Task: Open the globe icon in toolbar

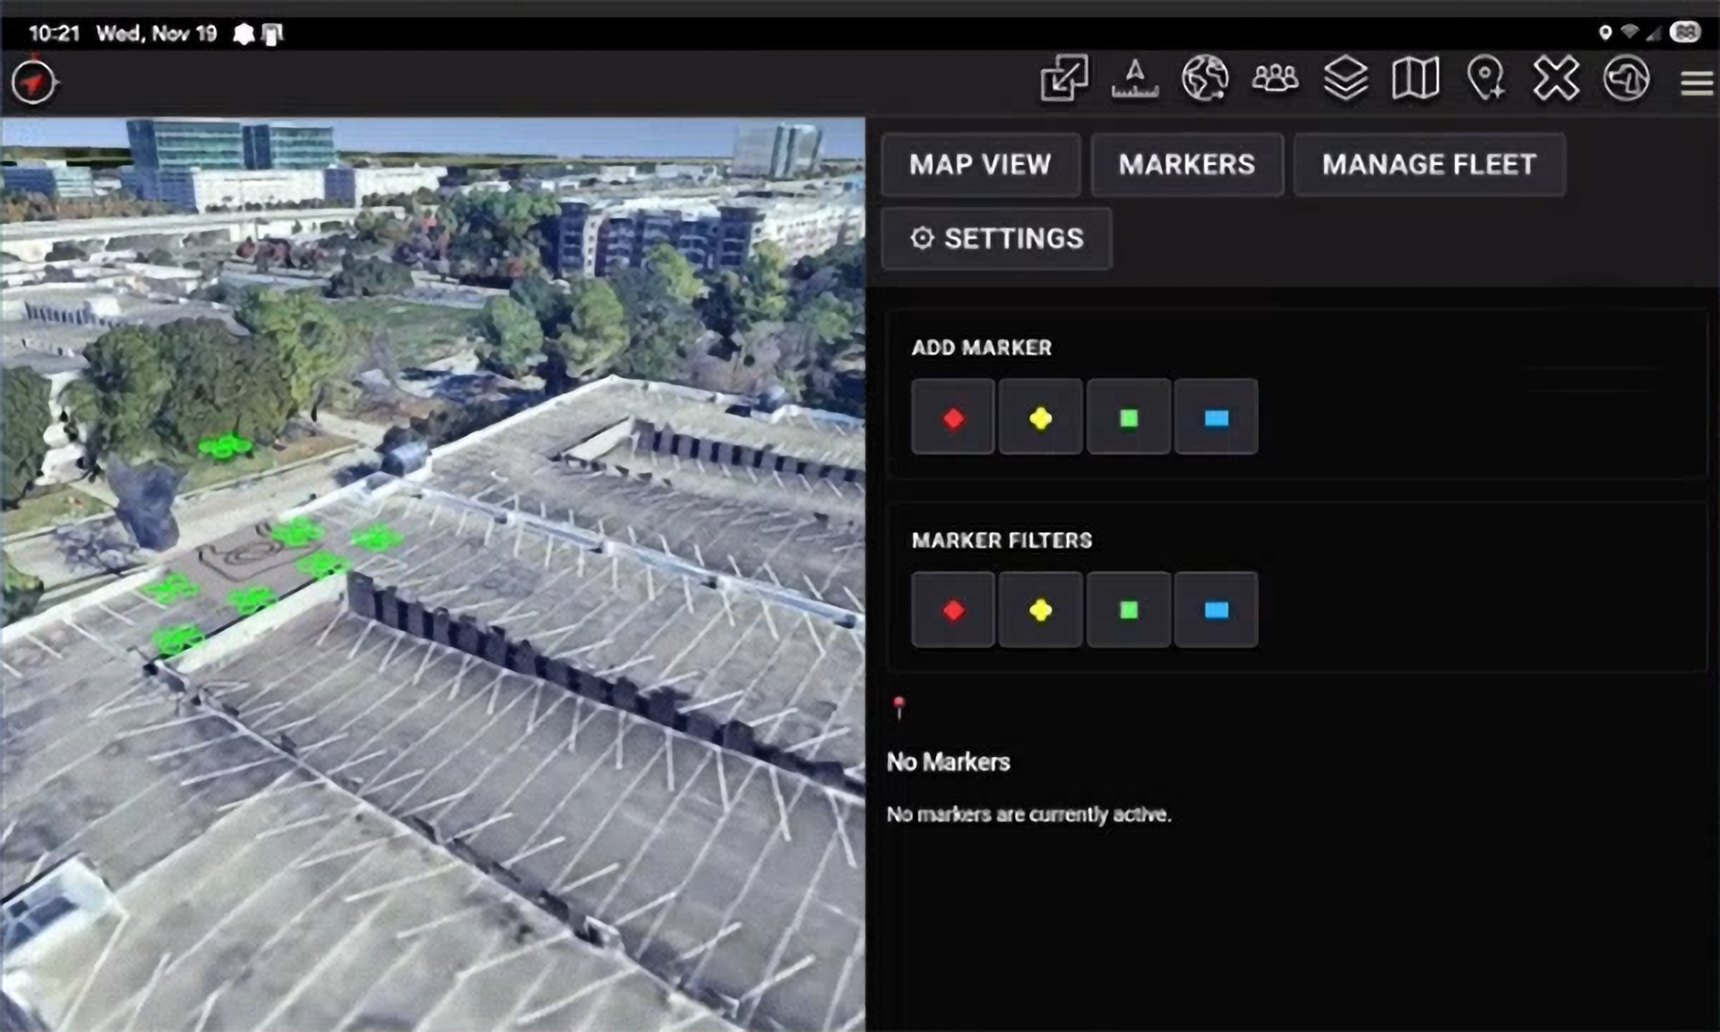Action: (1205, 78)
